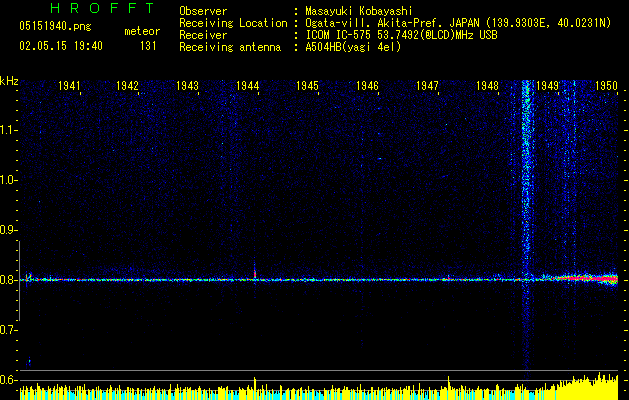Click the A504HB(yagi 4el) antenna text
The width and height of the screenshot is (629, 400).
(353, 47)
